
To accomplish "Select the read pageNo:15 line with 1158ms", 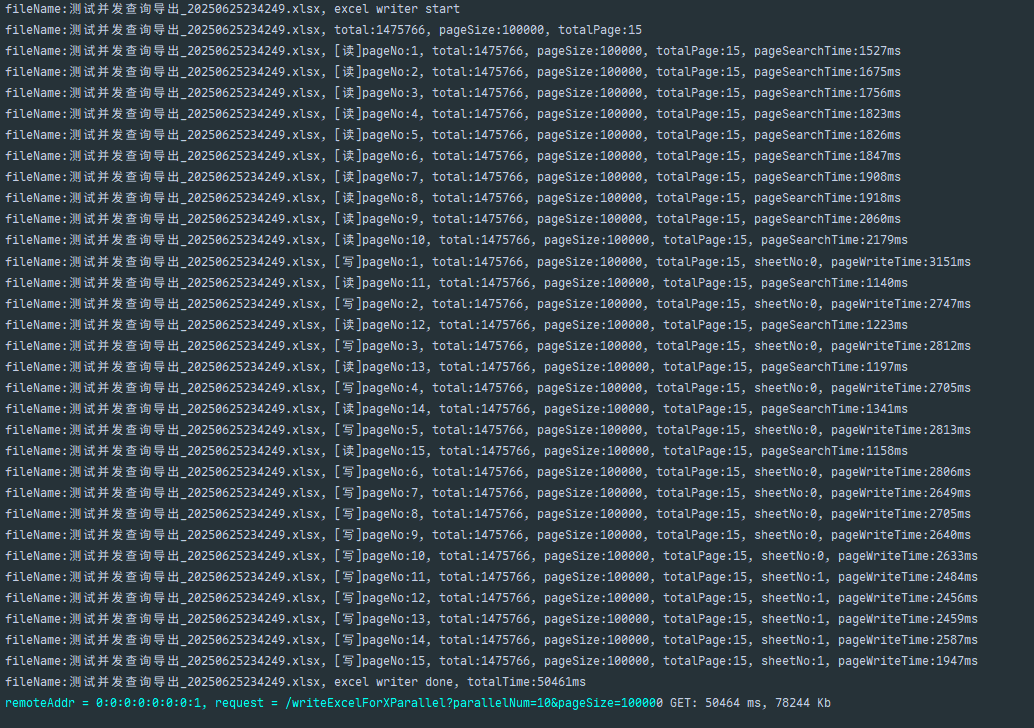I will click(x=456, y=451).
